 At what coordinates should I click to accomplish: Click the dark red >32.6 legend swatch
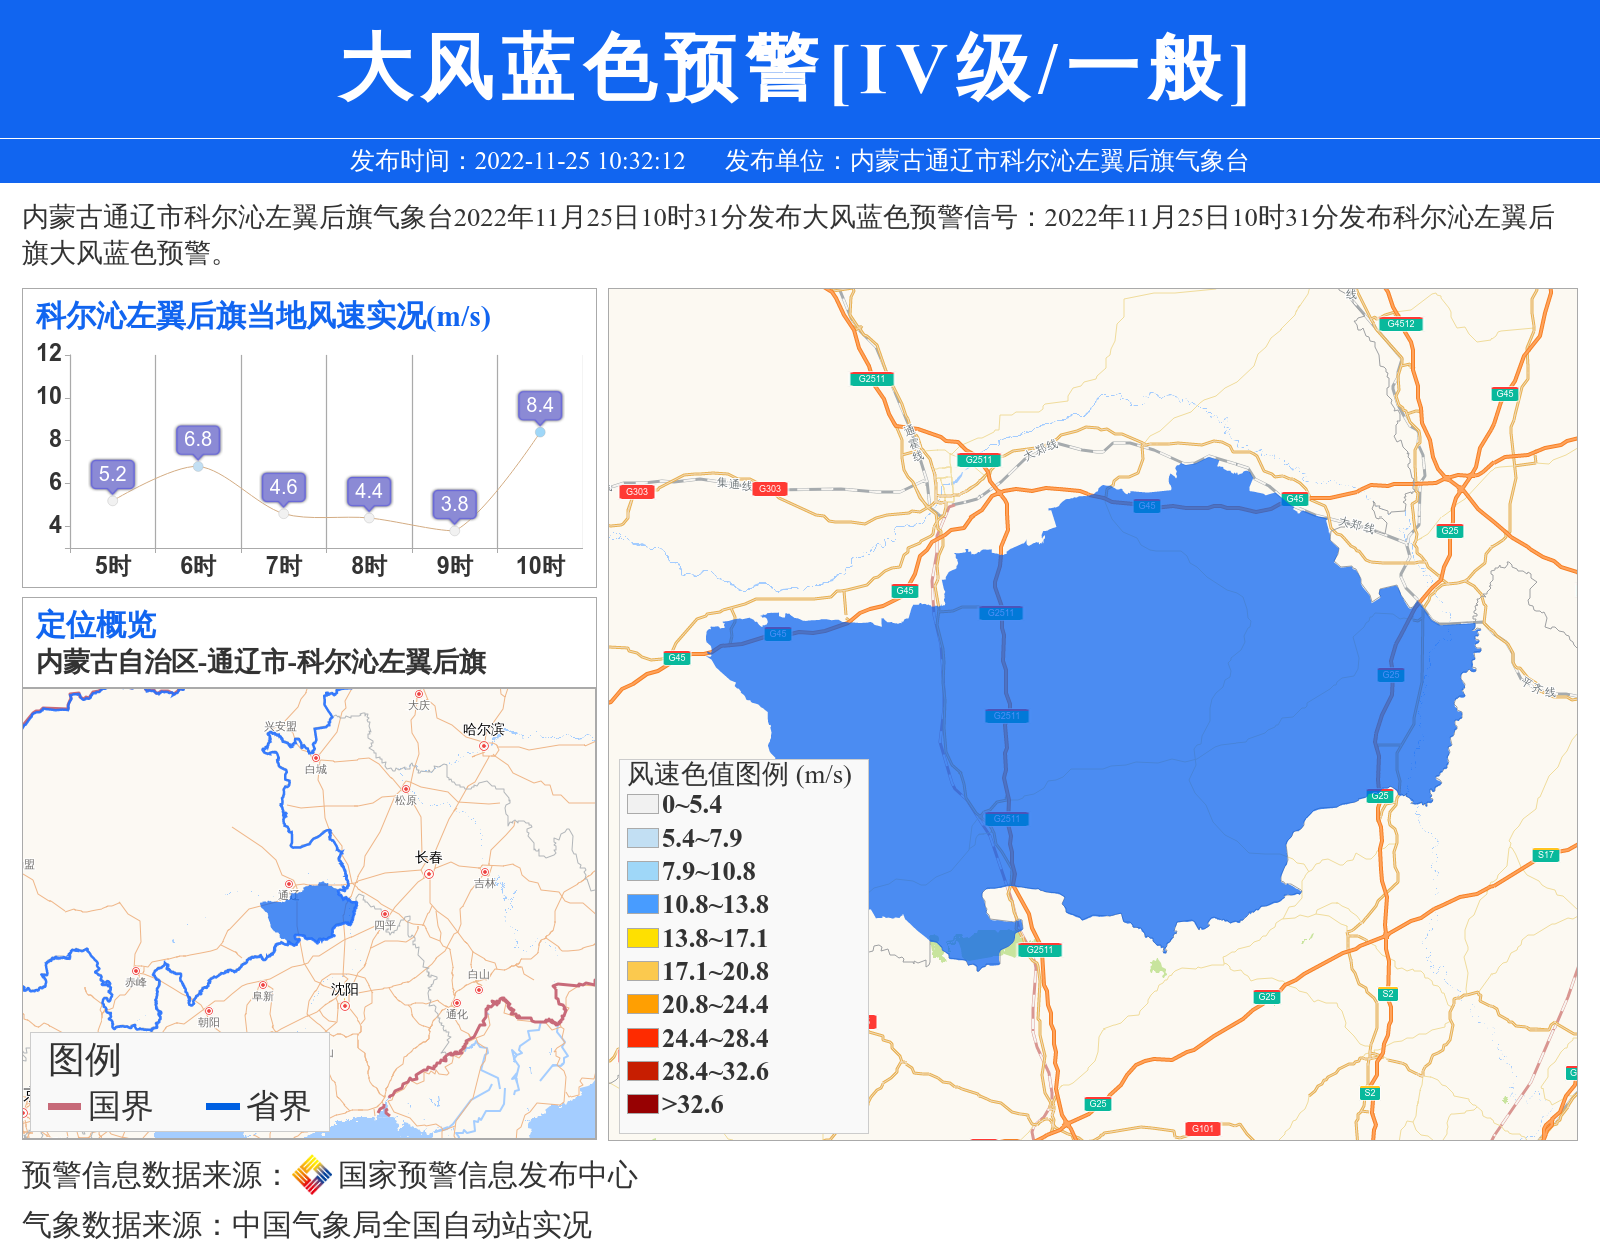pyautogui.click(x=642, y=1104)
